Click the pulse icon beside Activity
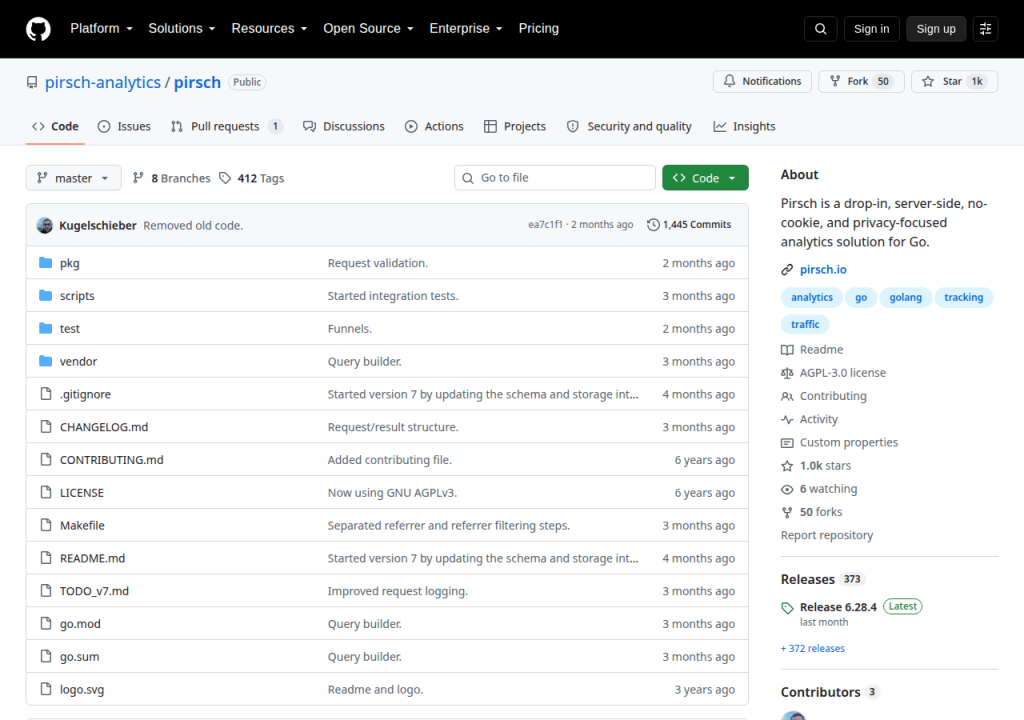1024x720 pixels. point(787,419)
